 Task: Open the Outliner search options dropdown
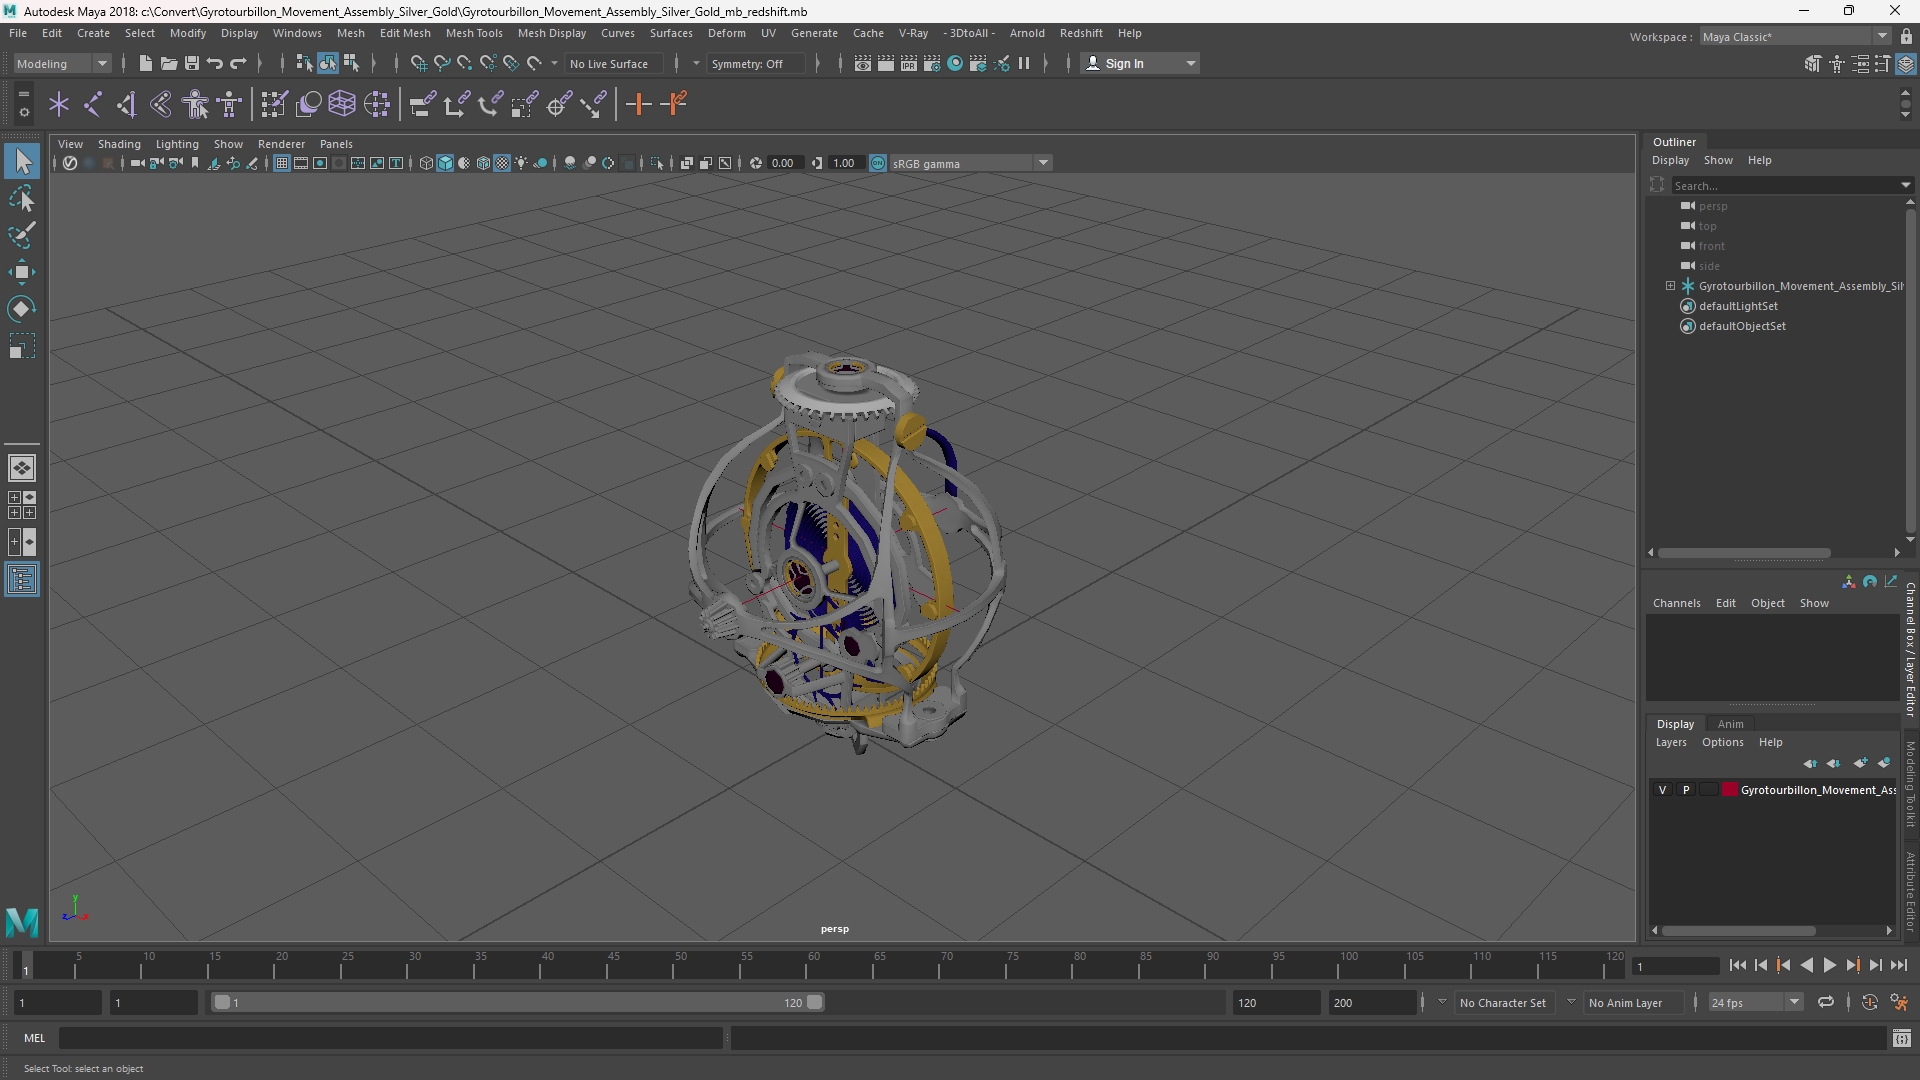tap(1905, 185)
